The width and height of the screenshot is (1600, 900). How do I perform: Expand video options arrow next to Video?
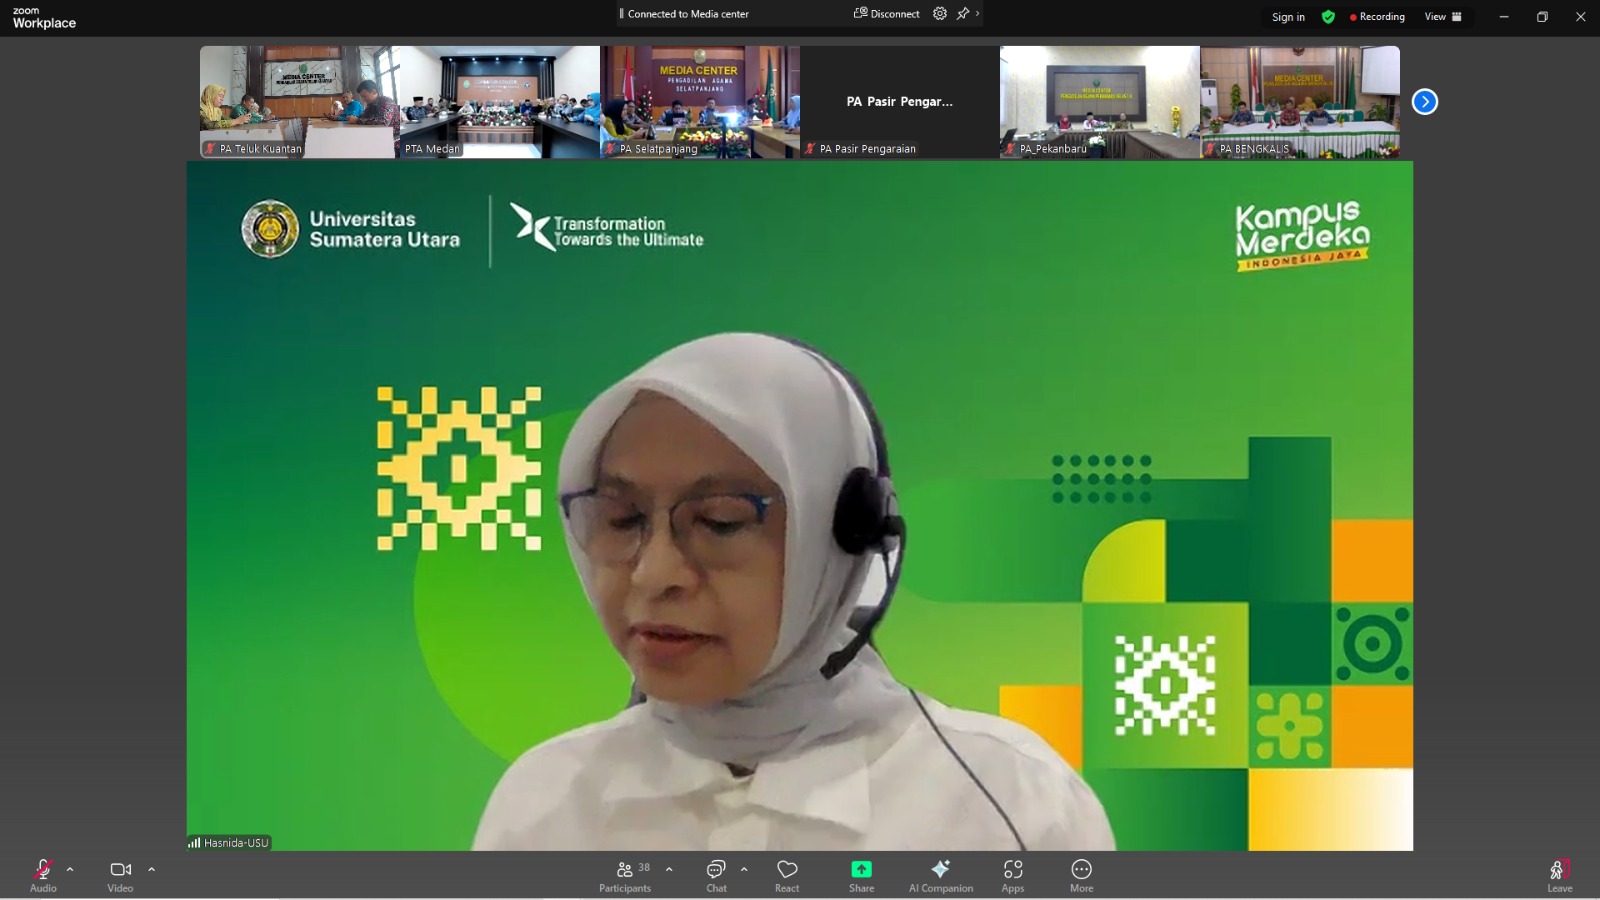tap(152, 869)
